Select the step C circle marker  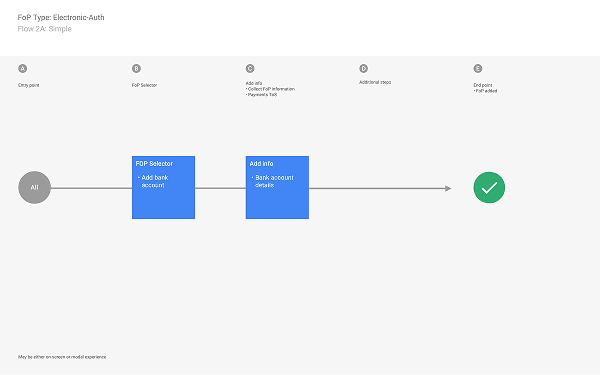click(x=250, y=68)
